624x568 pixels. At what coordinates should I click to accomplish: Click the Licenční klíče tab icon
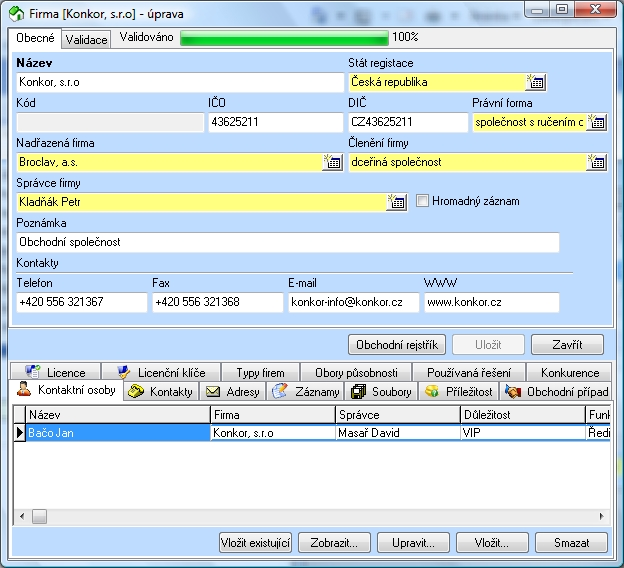124,372
